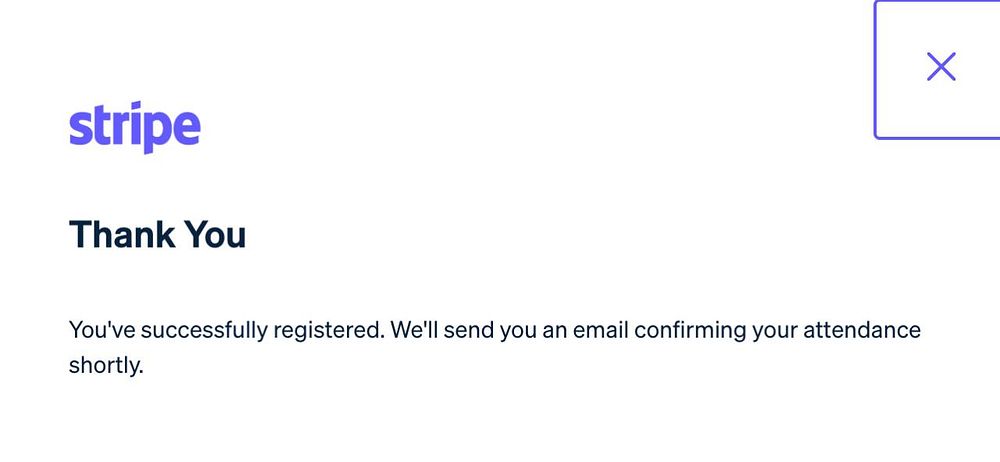1000x462 pixels.
Task: Click the letter "e" ending Stripe logo
Action: (187, 129)
